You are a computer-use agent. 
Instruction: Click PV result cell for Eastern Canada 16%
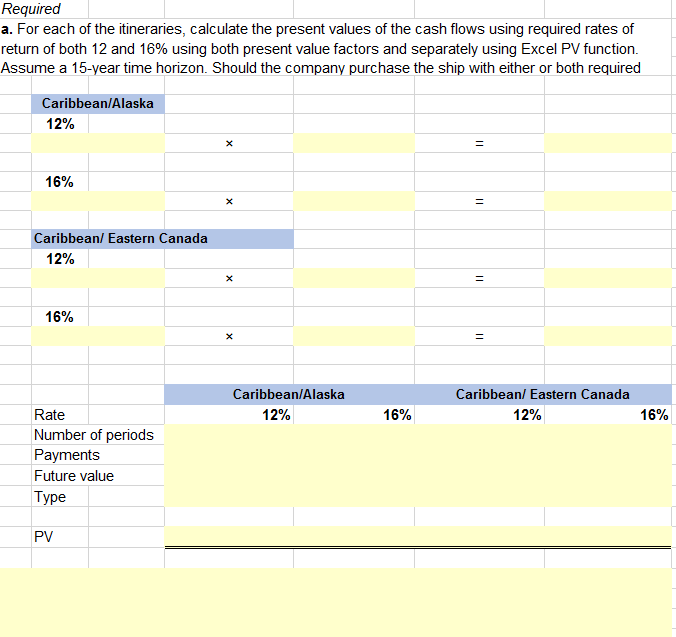[608, 537]
